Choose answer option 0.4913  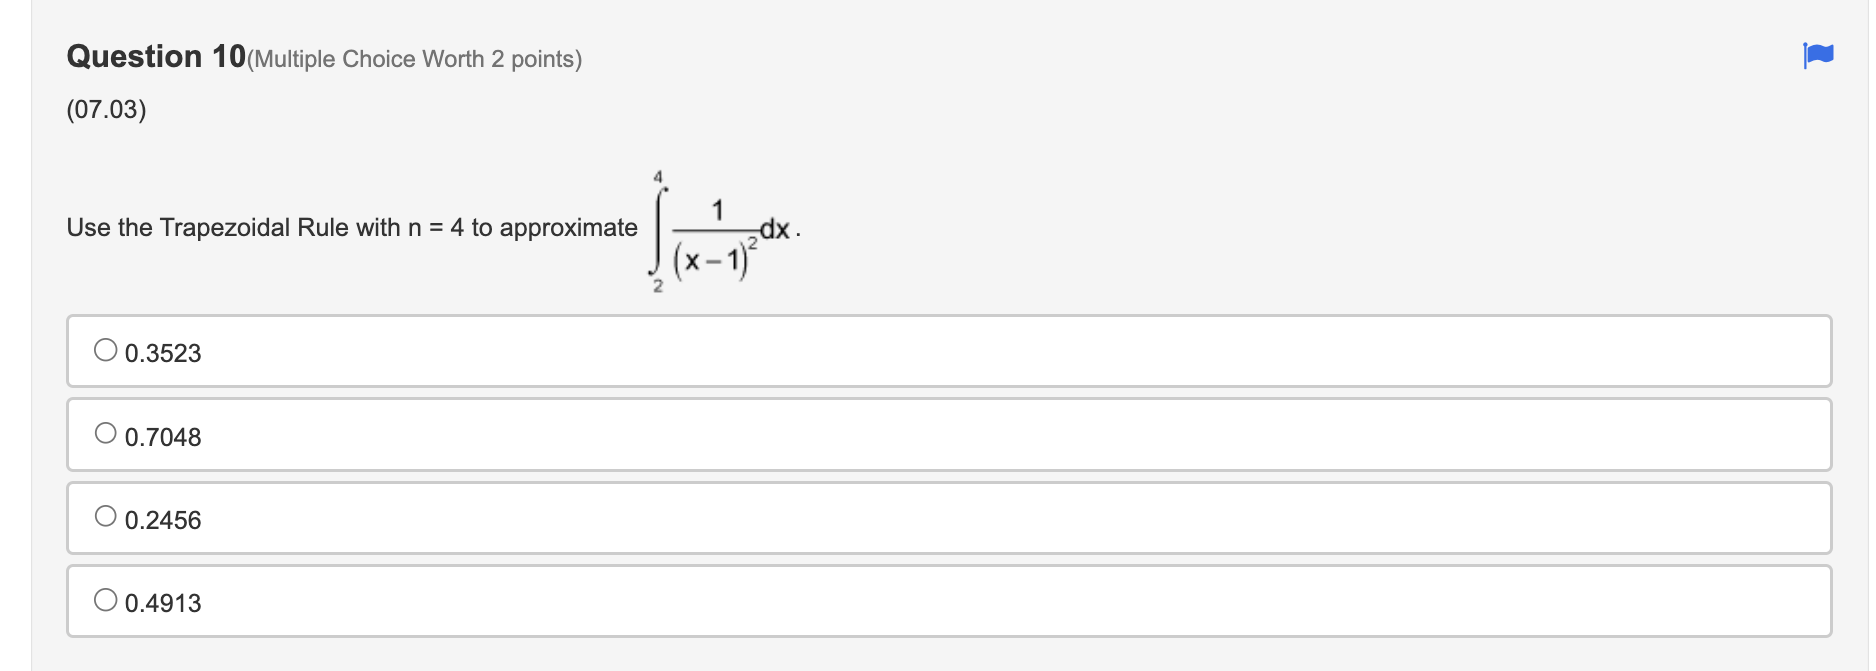pos(162,602)
